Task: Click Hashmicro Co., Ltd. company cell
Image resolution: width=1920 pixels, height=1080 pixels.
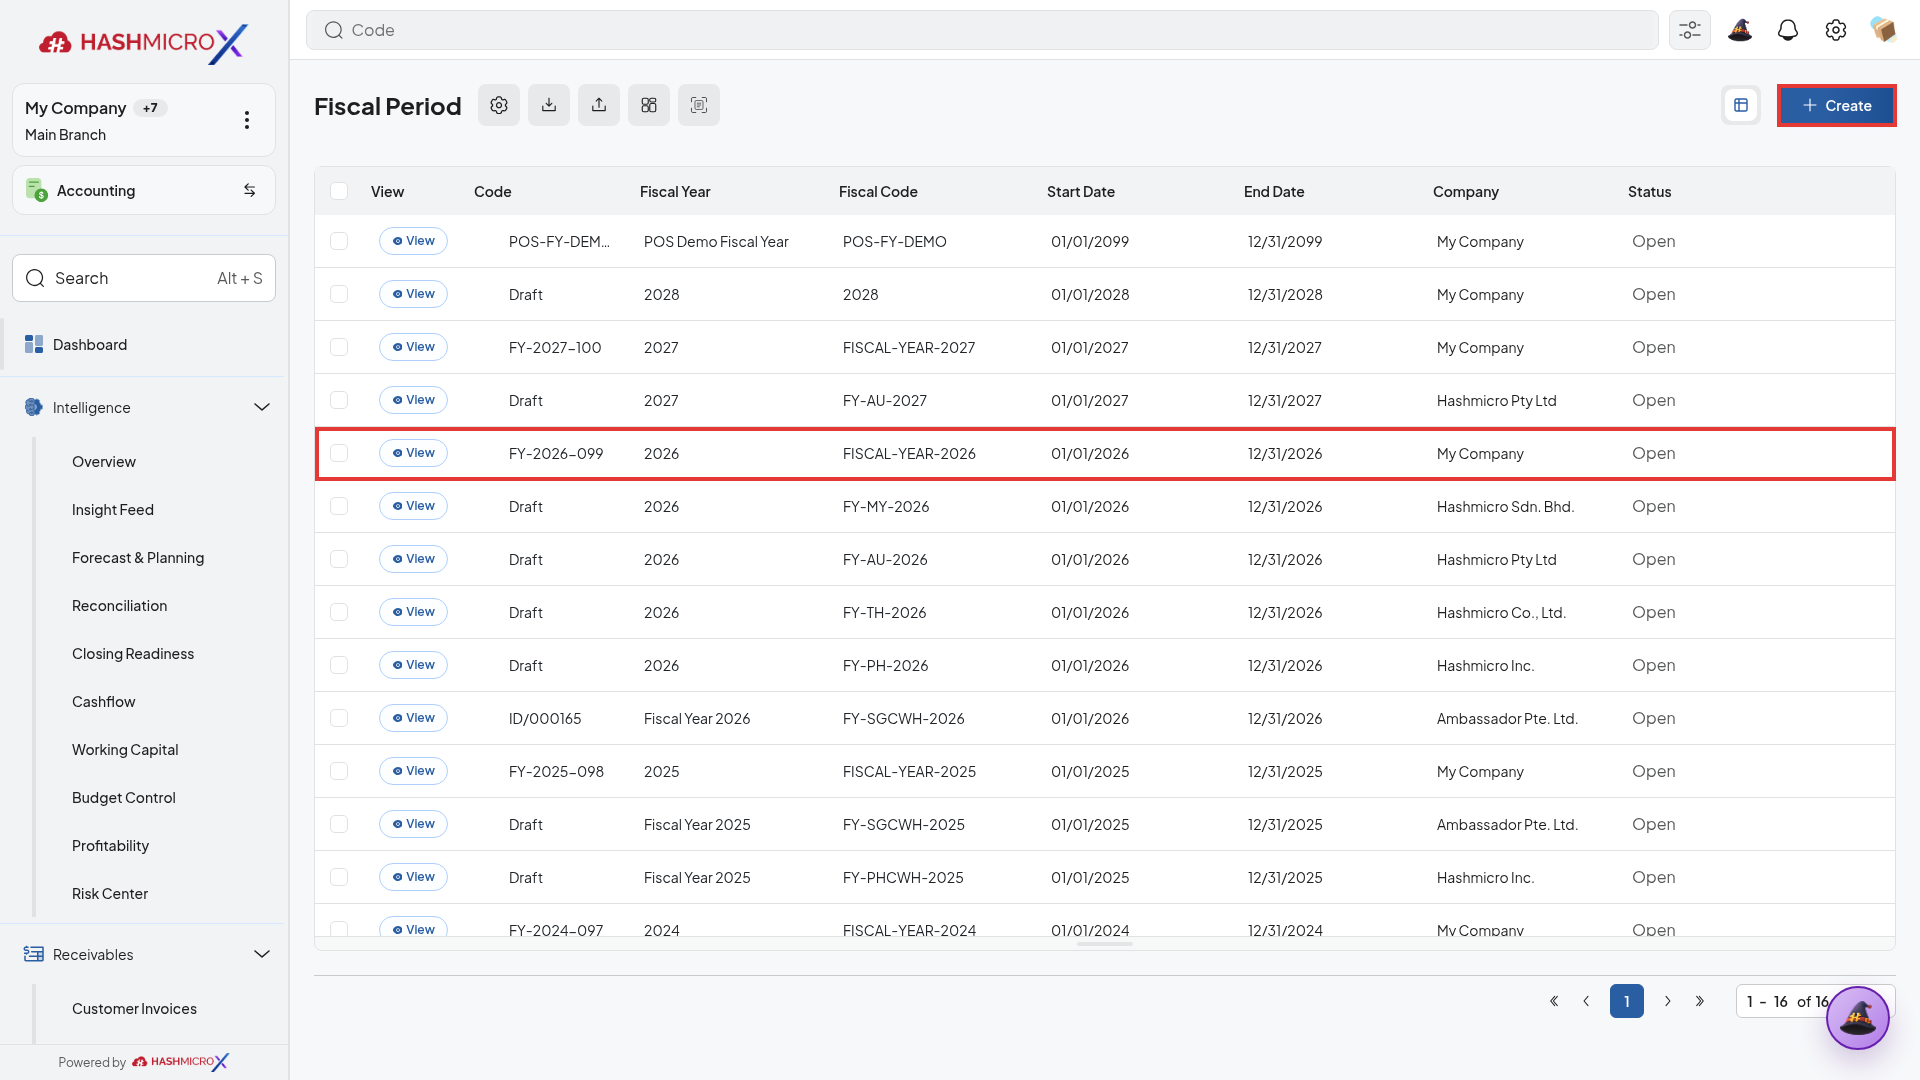Action: (1501, 612)
